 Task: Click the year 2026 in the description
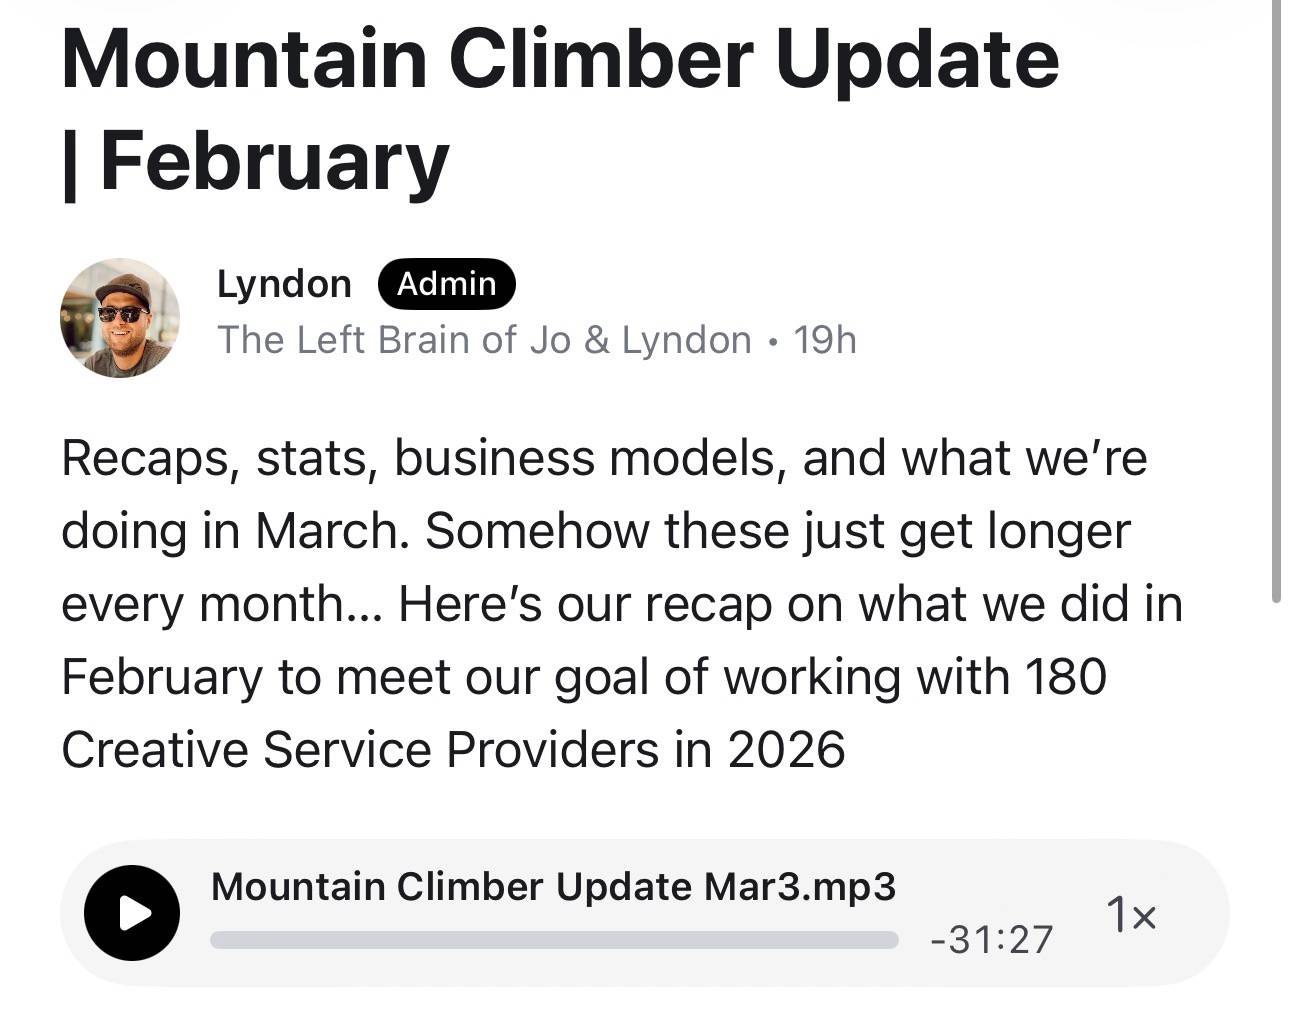tap(786, 749)
